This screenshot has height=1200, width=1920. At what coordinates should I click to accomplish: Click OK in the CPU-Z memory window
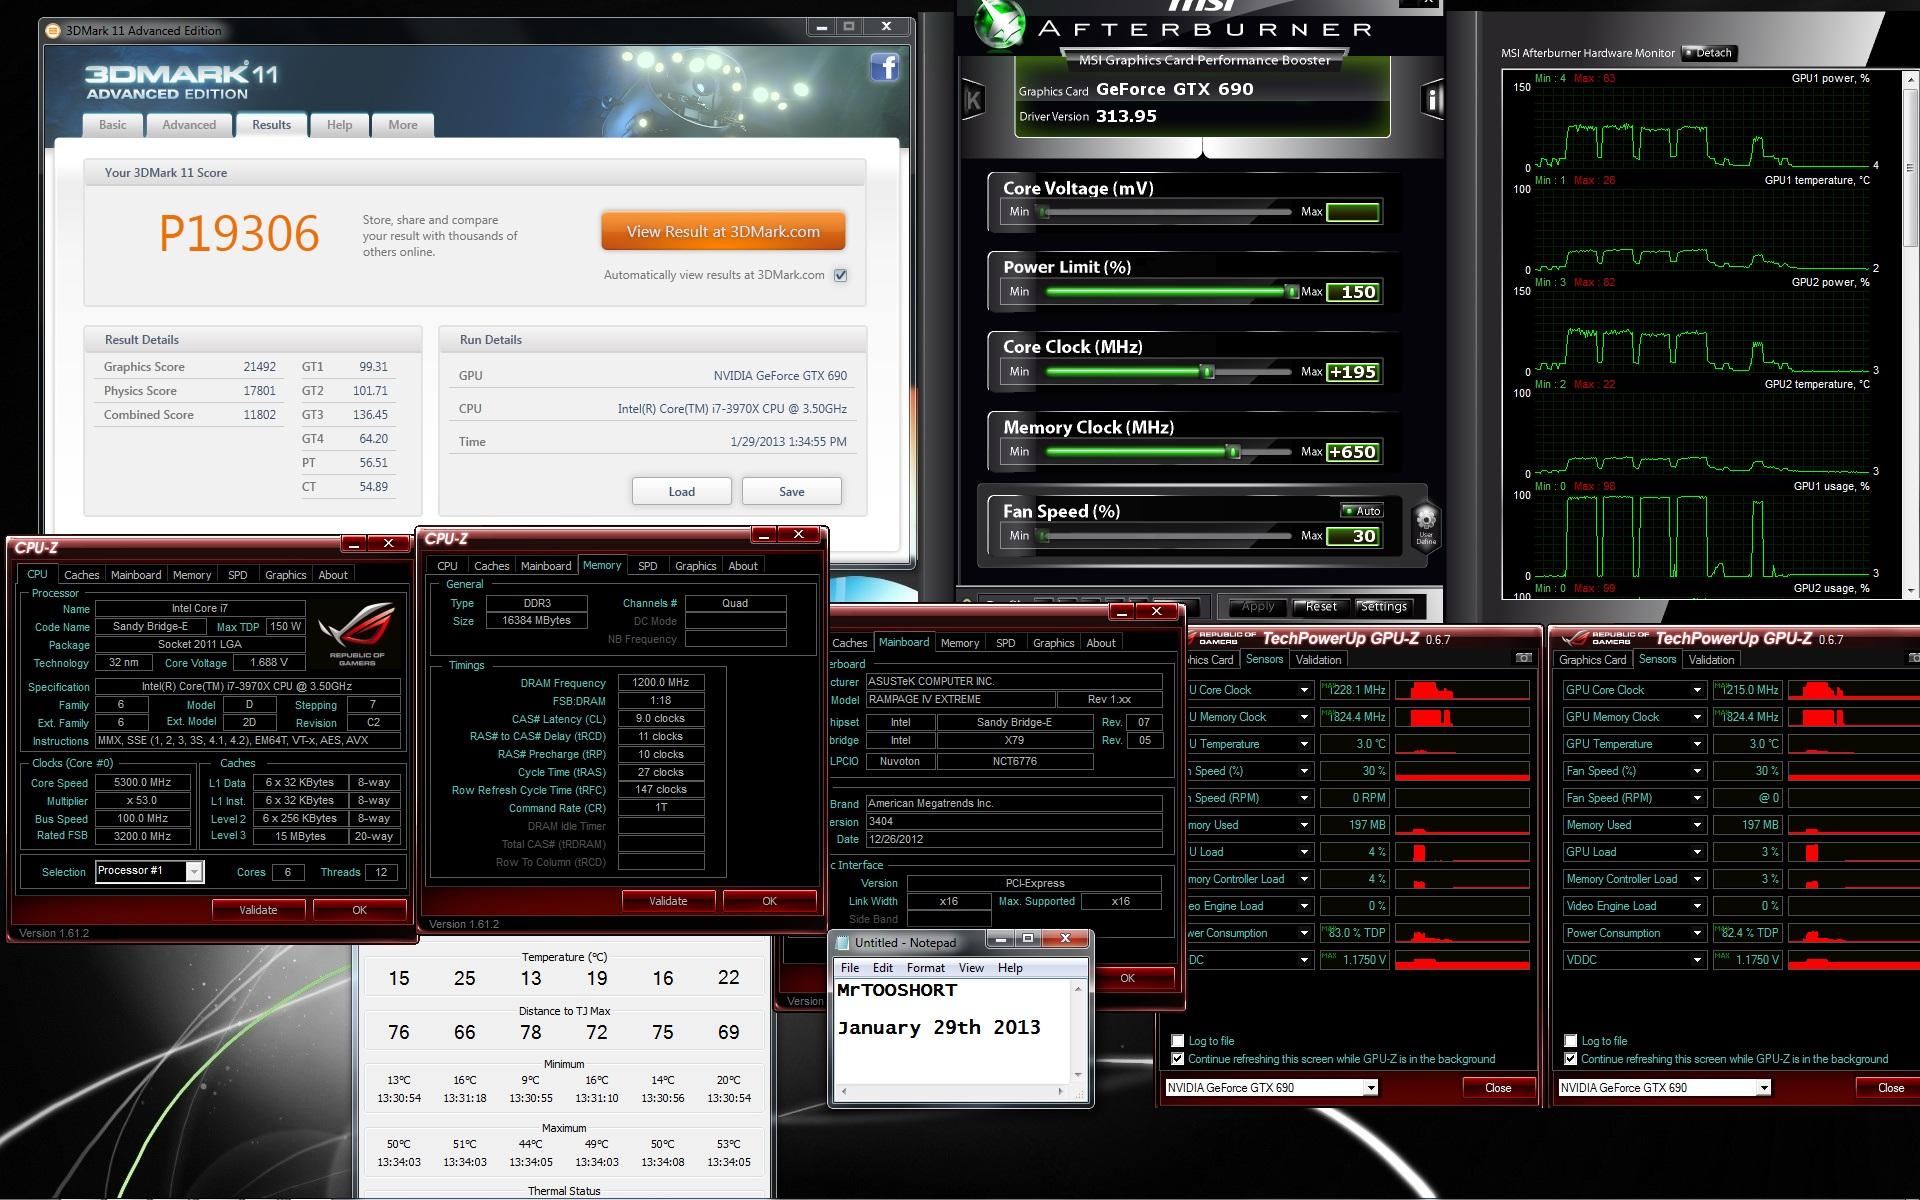click(x=769, y=901)
